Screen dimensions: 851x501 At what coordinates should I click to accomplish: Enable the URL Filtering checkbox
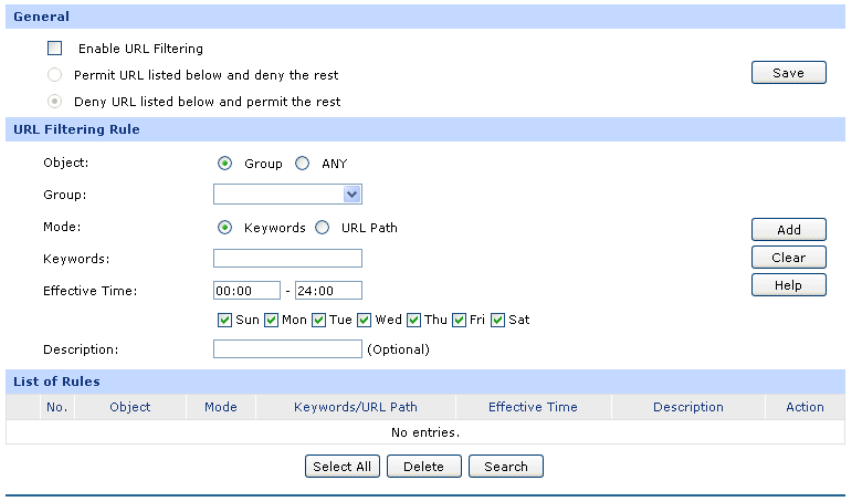click(x=55, y=48)
